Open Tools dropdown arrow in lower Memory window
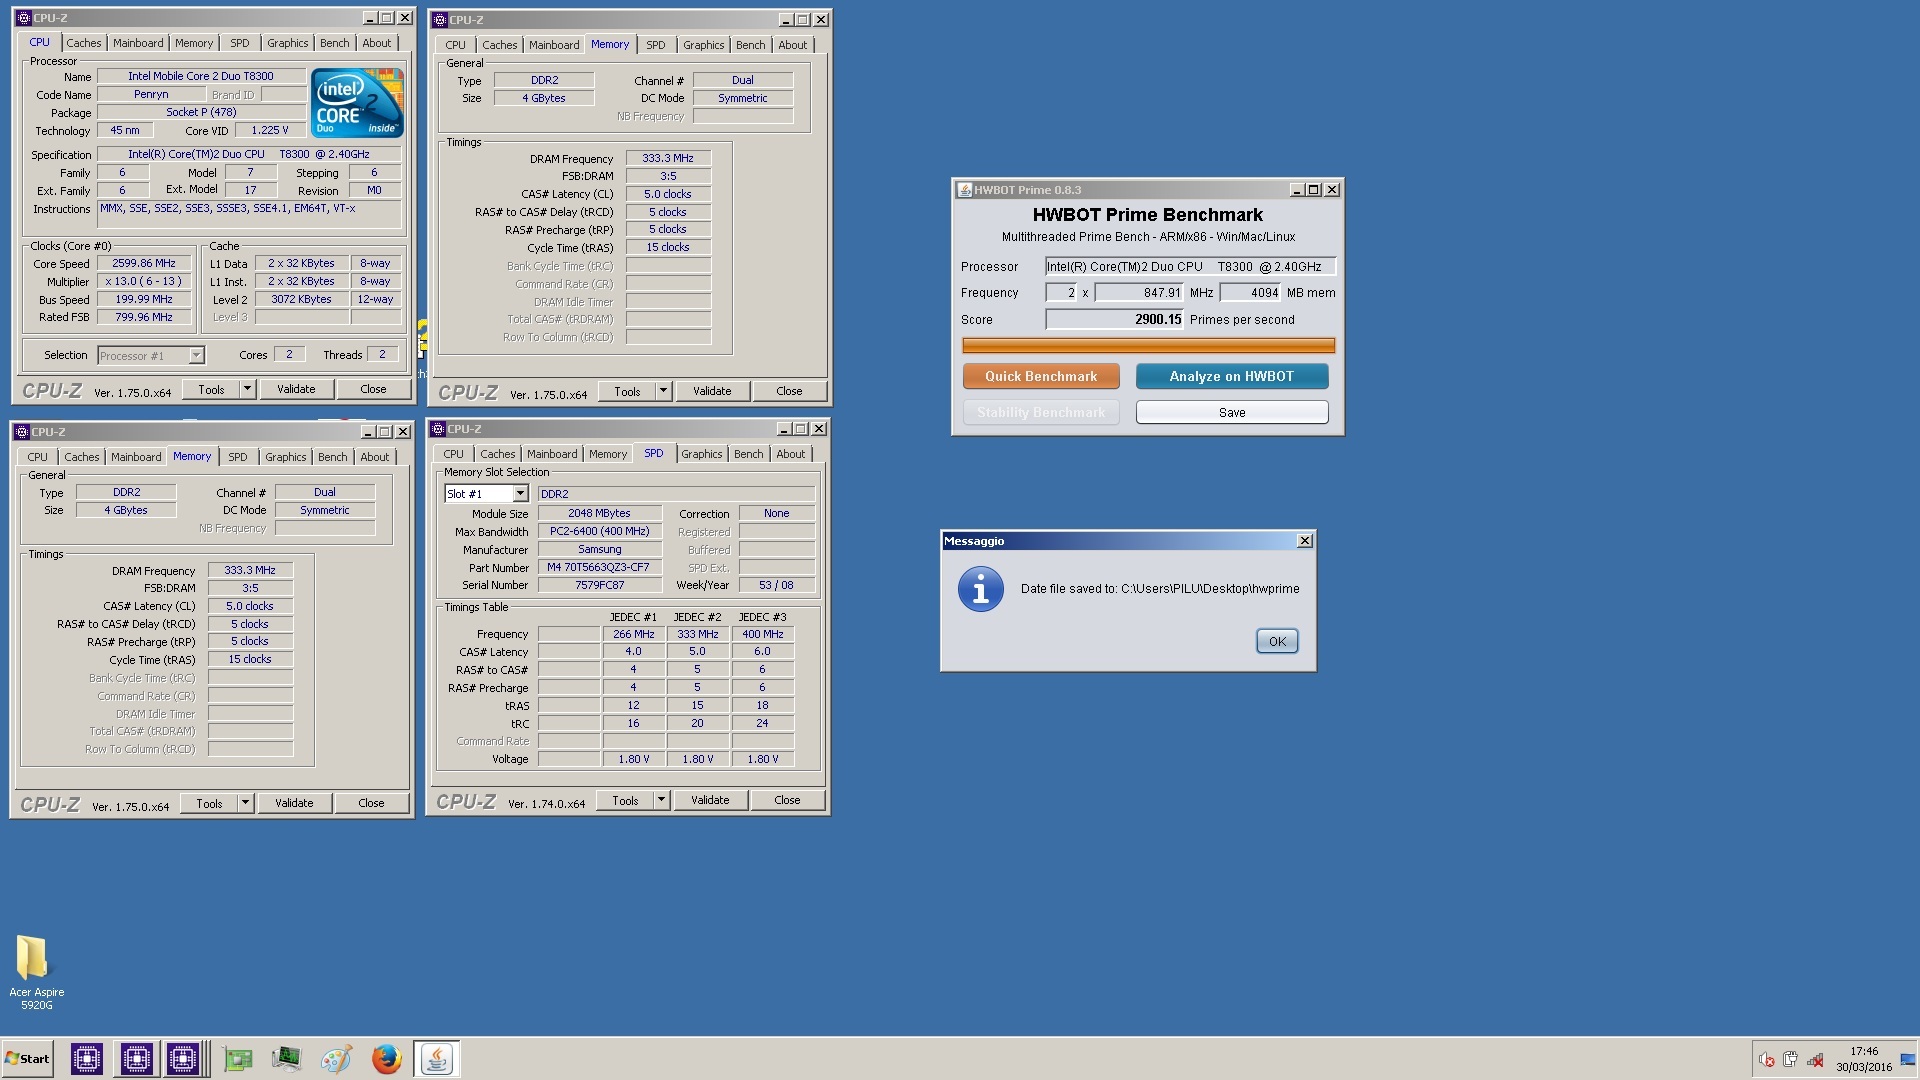Viewport: 1920px width, 1080px height. pos(245,803)
